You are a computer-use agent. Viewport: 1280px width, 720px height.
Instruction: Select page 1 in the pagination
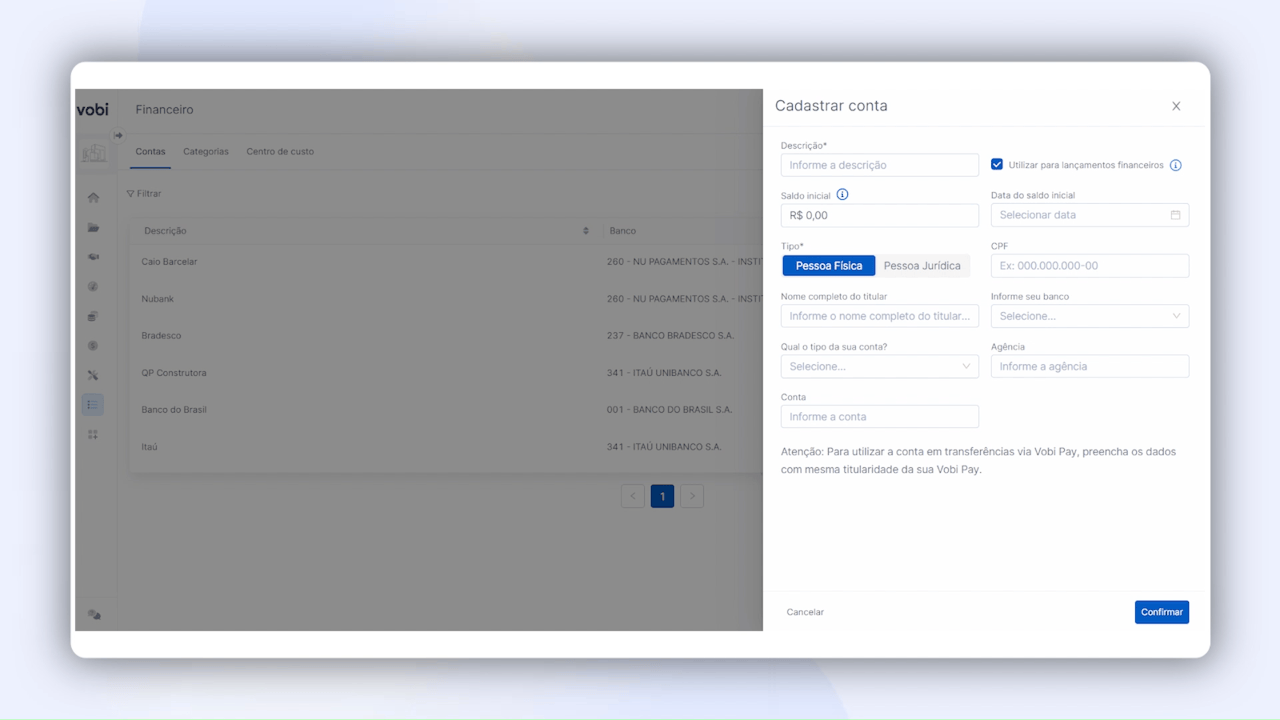click(662, 496)
